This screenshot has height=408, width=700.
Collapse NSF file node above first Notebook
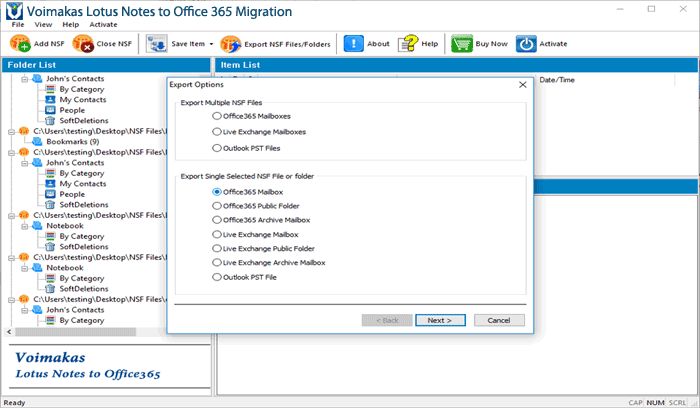[x=12, y=216]
